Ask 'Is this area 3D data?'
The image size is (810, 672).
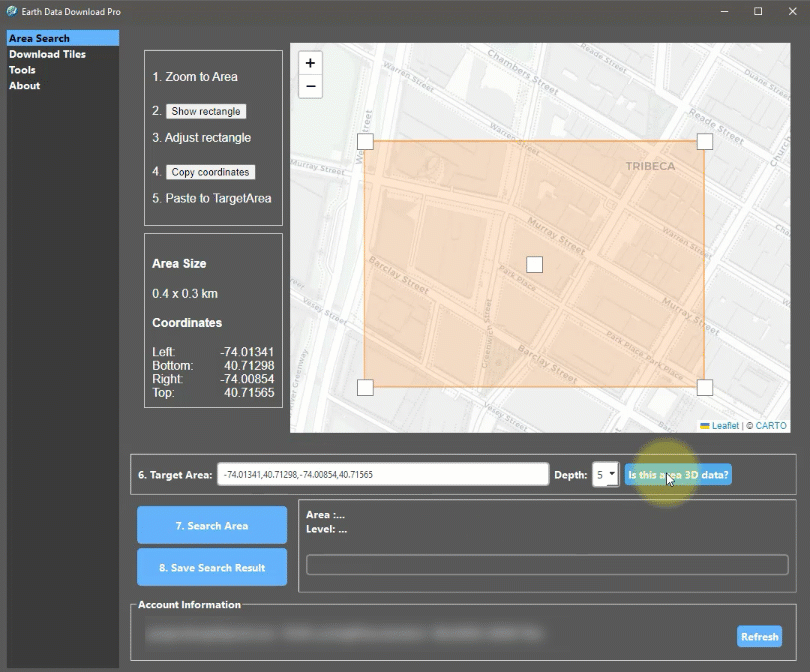678,475
